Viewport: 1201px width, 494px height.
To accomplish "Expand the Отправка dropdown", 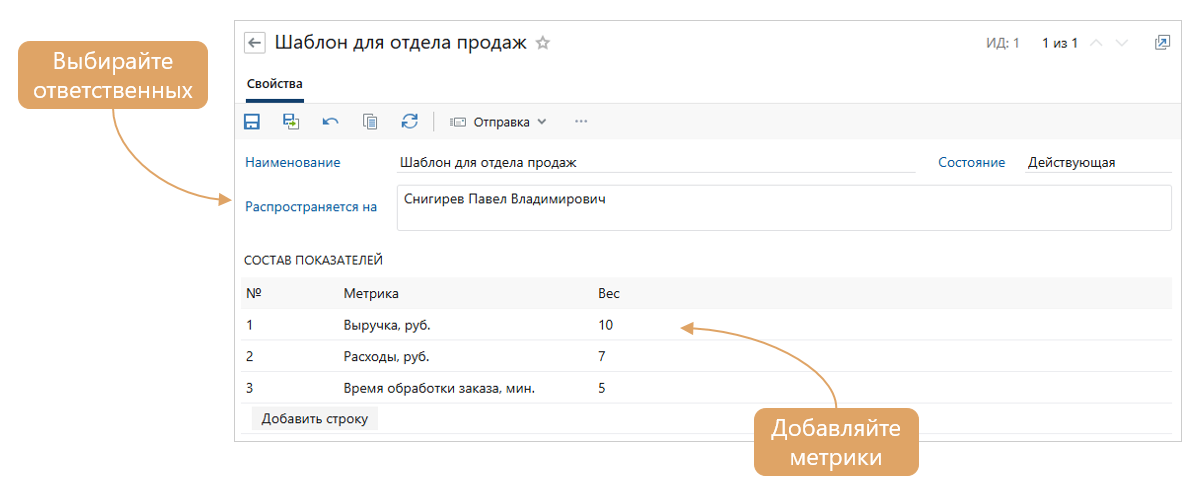I will pos(498,122).
